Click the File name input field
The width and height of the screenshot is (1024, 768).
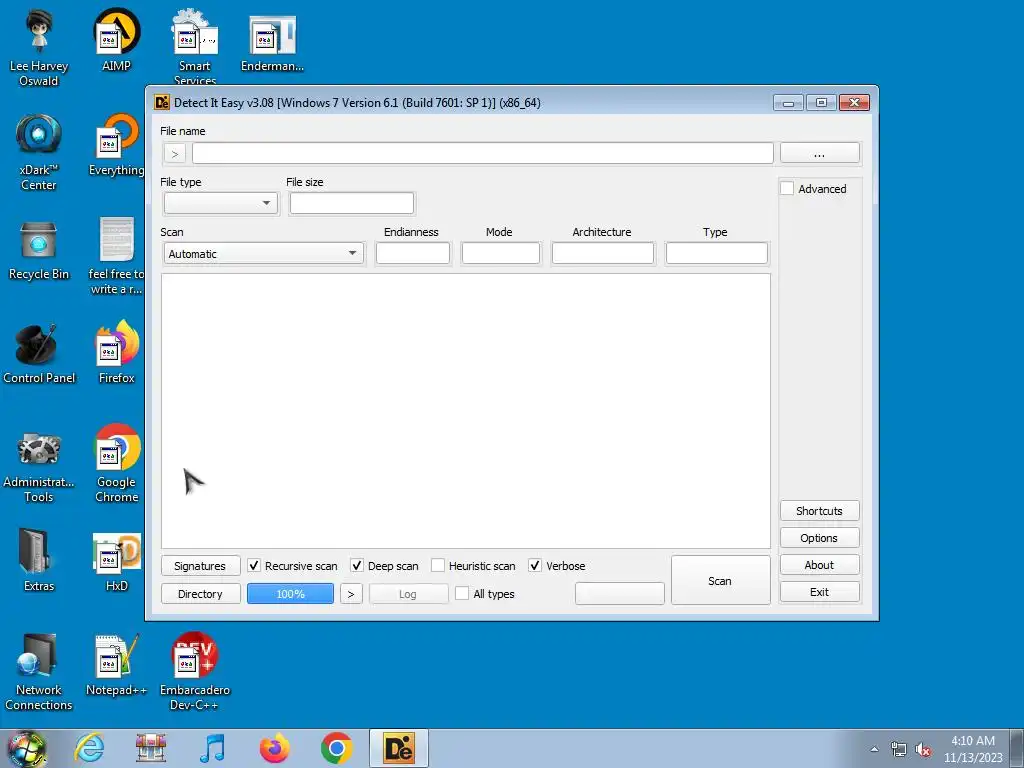coord(483,153)
